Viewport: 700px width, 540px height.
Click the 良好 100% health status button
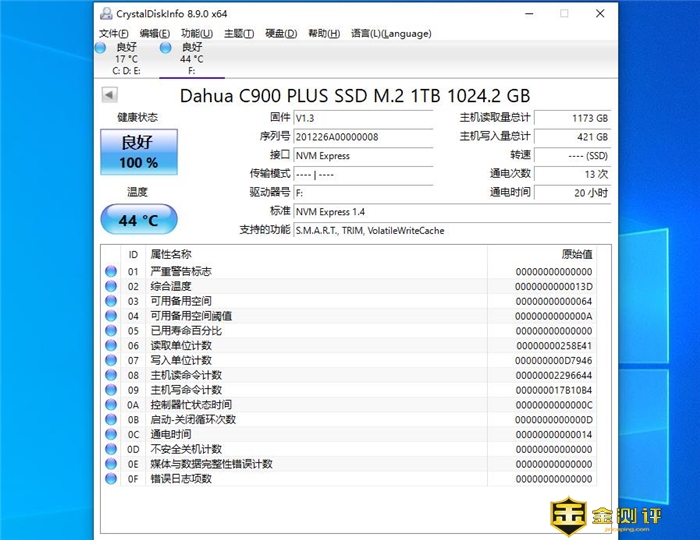[x=138, y=152]
